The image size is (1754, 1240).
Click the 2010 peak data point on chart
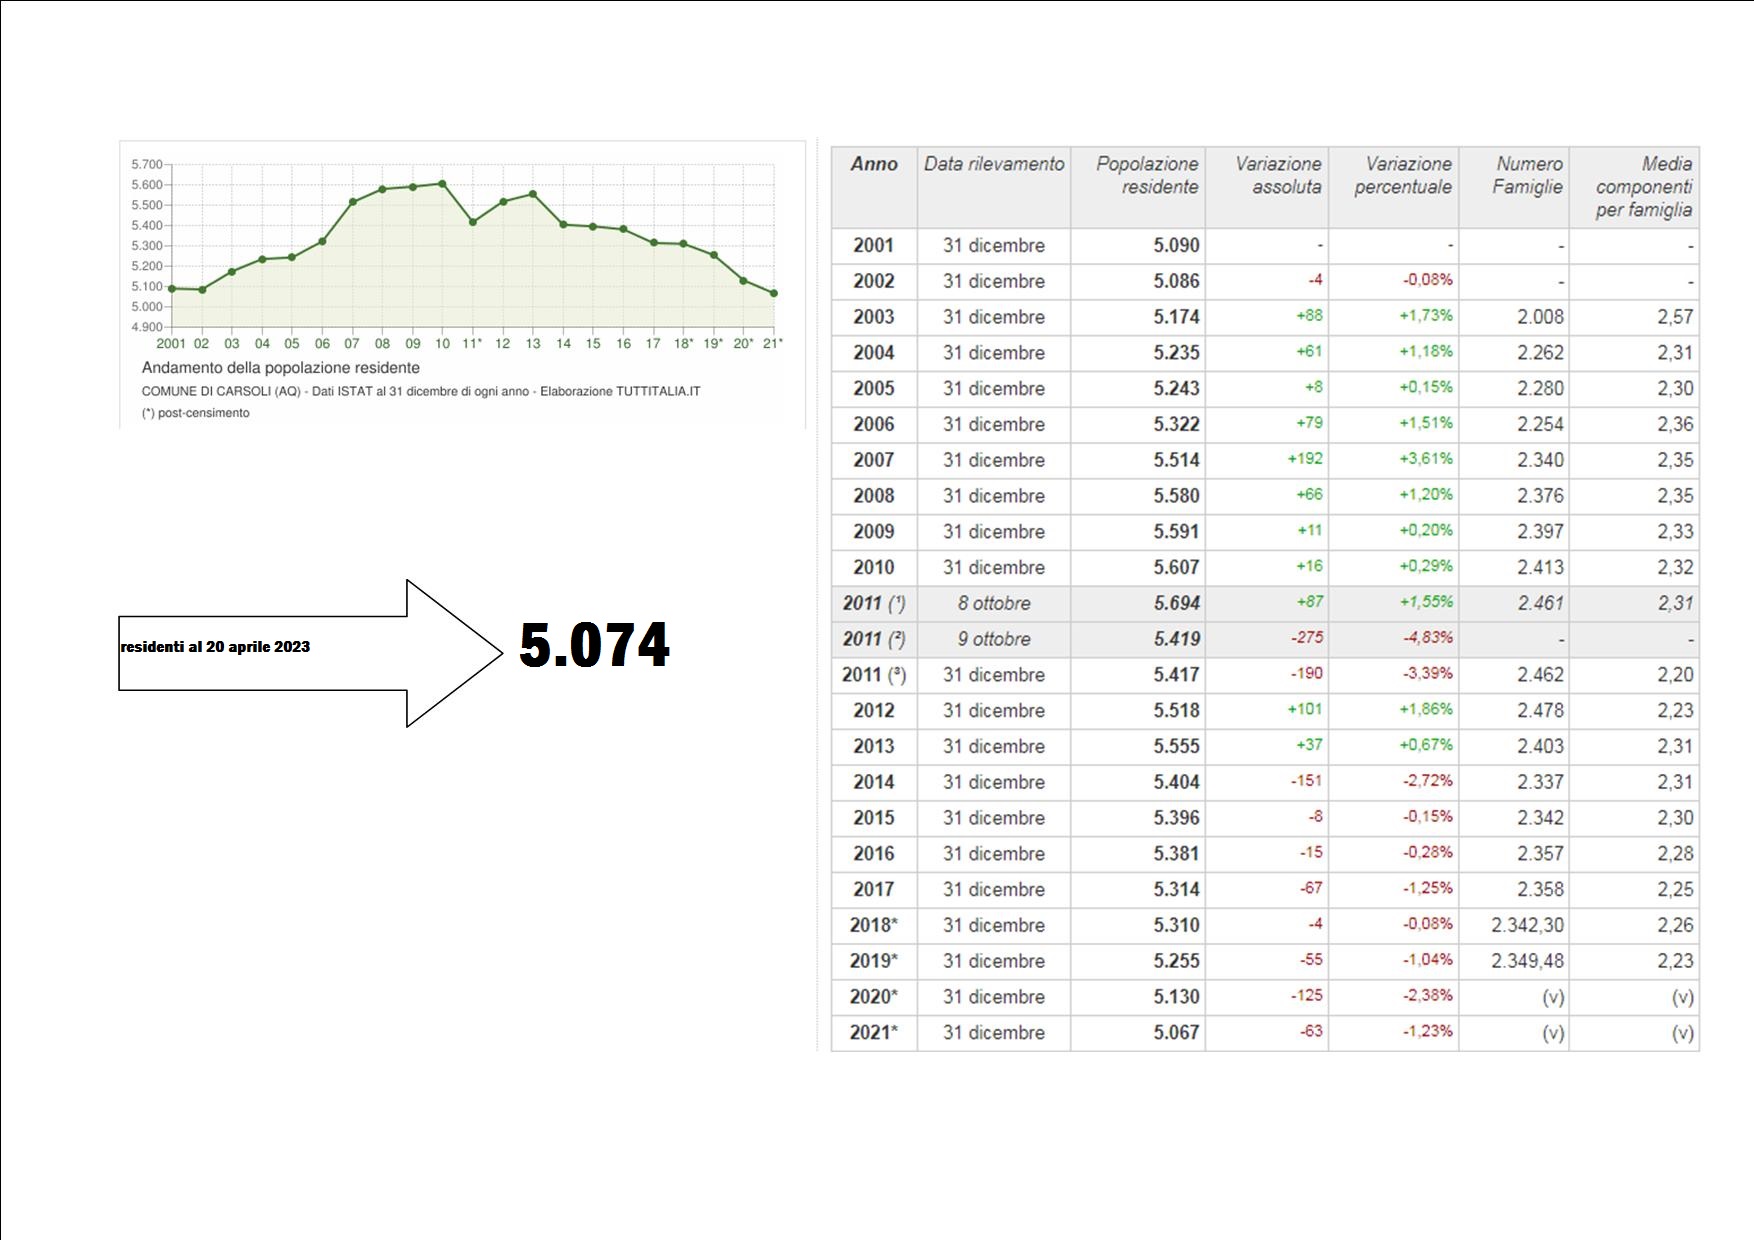[442, 184]
